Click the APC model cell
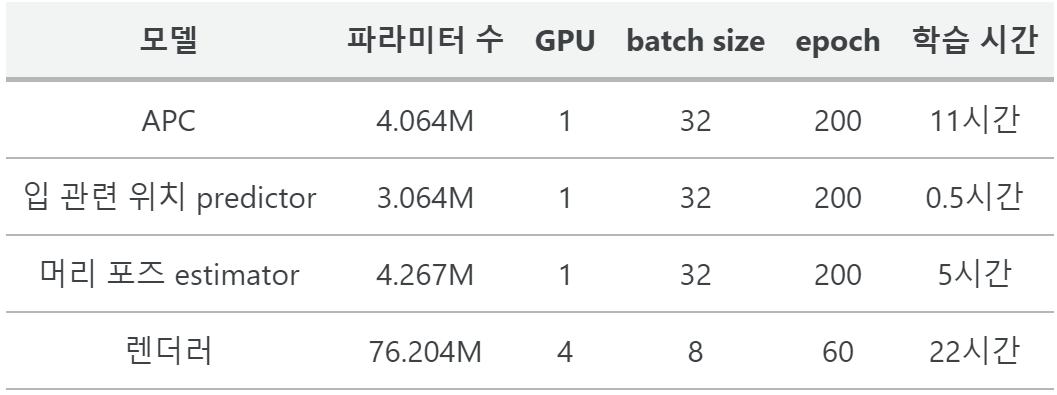This screenshot has width=1057, height=395. tap(169, 121)
